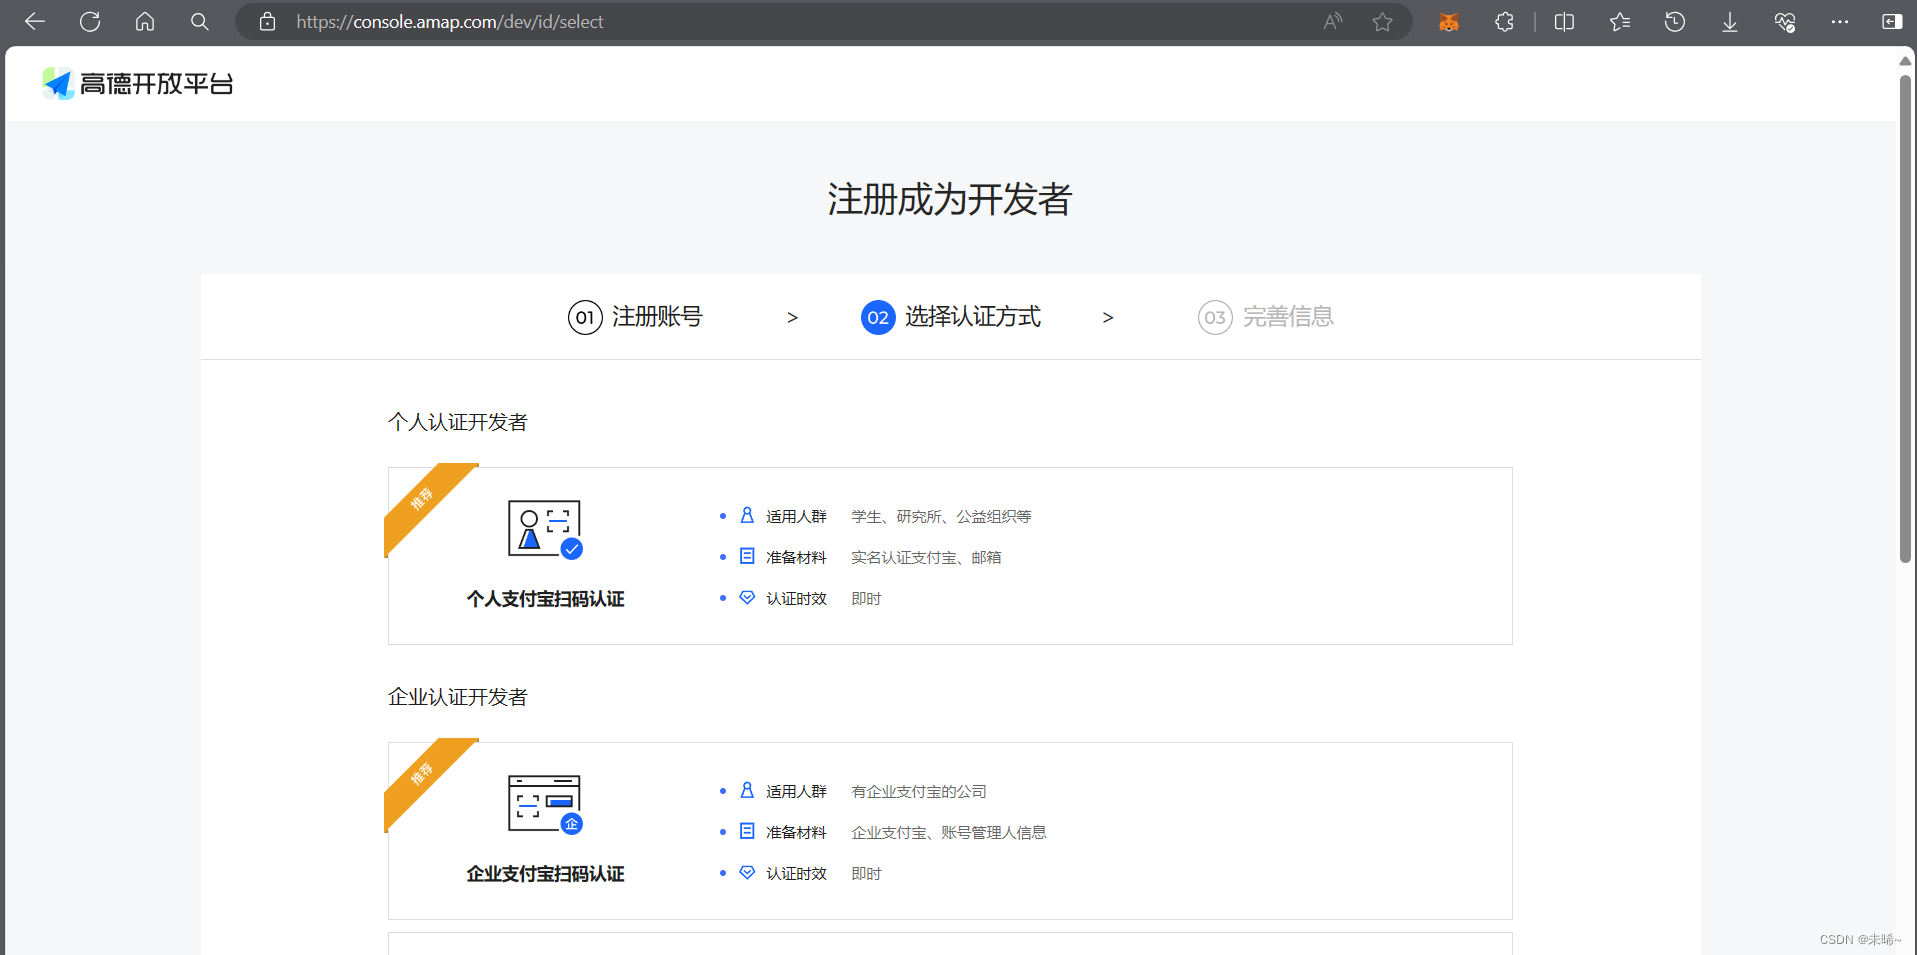Add this page to favorites
The height and width of the screenshot is (955, 1917).
(1383, 21)
